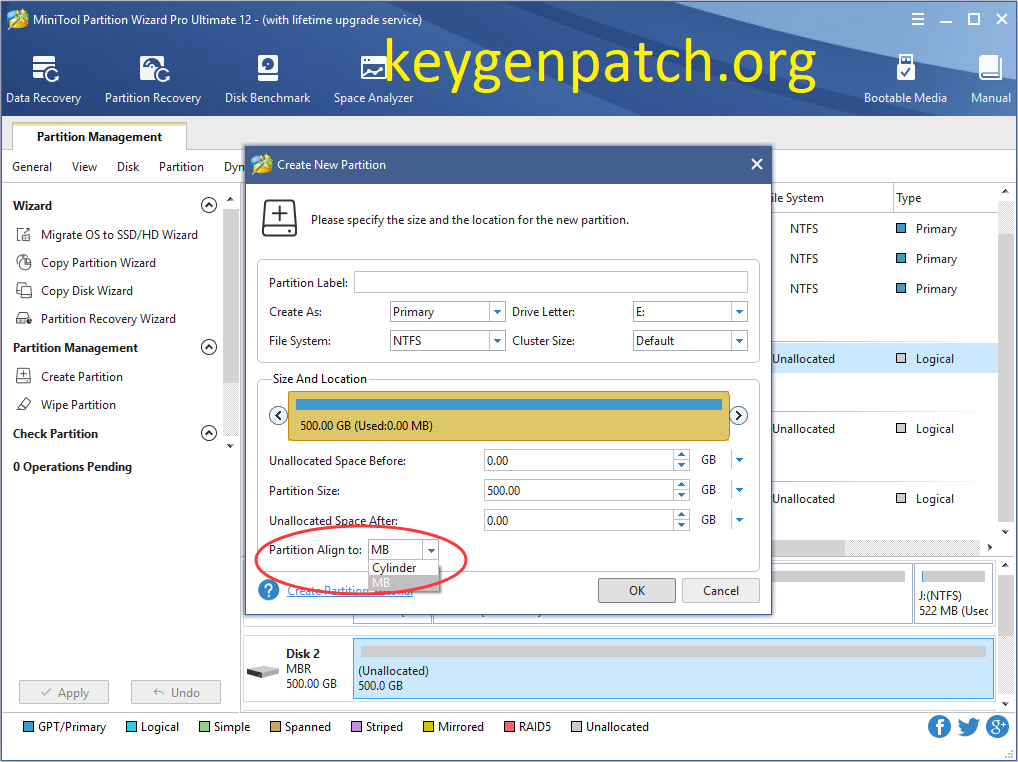1018x762 pixels.
Task: Click the Cancel button
Action: (721, 591)
